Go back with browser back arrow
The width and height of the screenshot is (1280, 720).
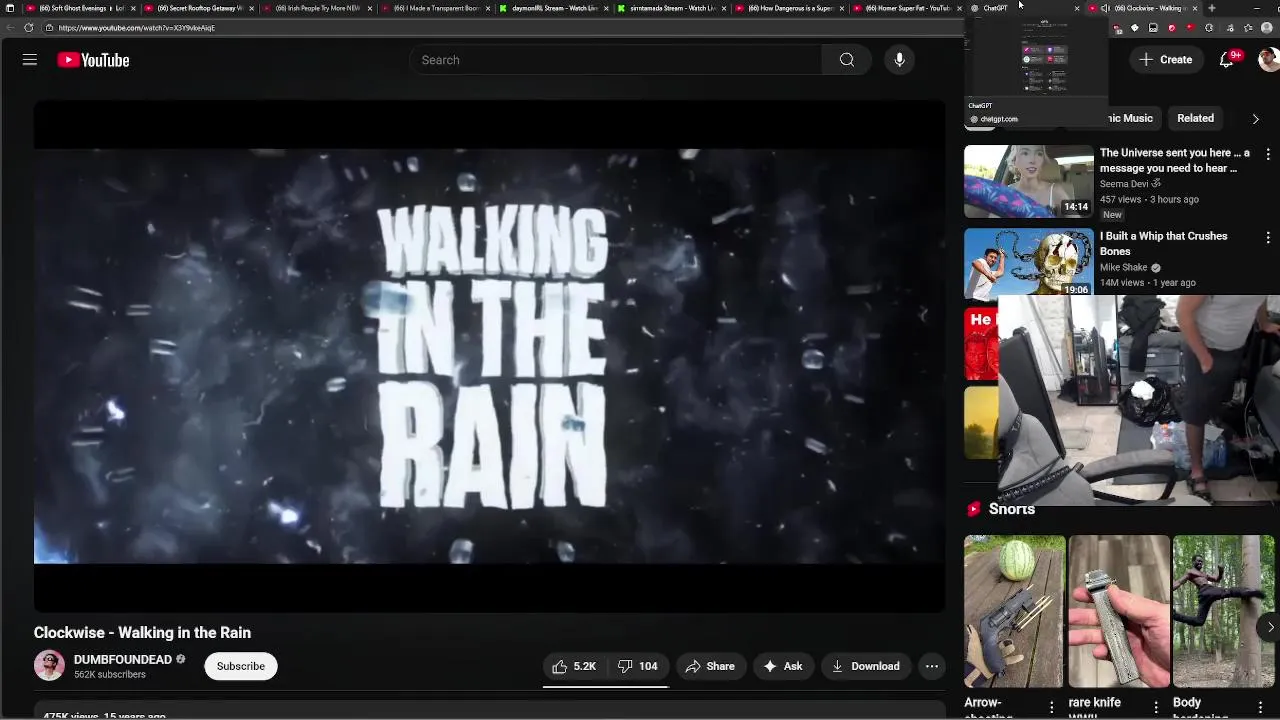[x=10, y=28]
